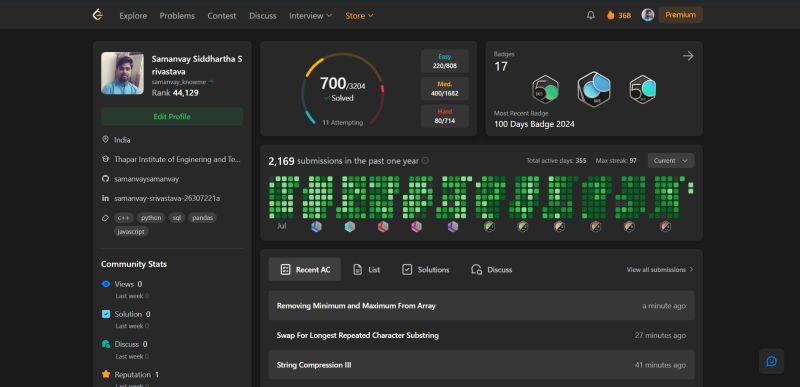Switch to the Discuss tab in submissions panel
This screenshot has height=387, width=800.
pyautogui.click(x=491, y=270)
